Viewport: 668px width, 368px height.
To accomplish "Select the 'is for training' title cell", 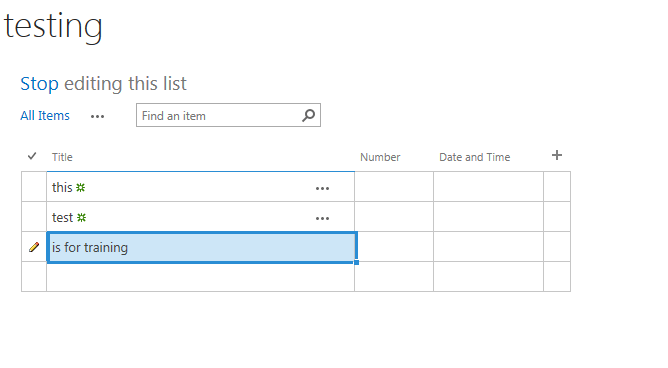I will click(x=201, y=247).
